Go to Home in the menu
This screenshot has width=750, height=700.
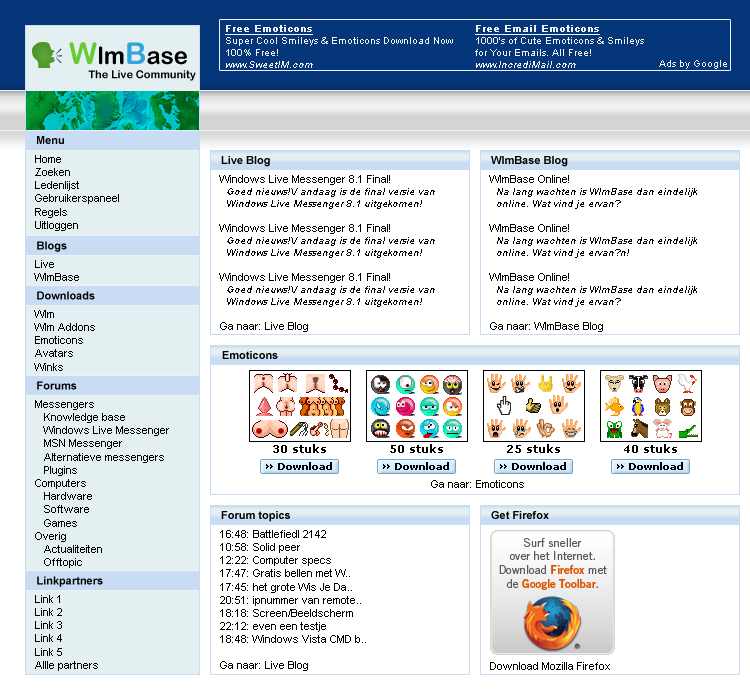(48, 159)
